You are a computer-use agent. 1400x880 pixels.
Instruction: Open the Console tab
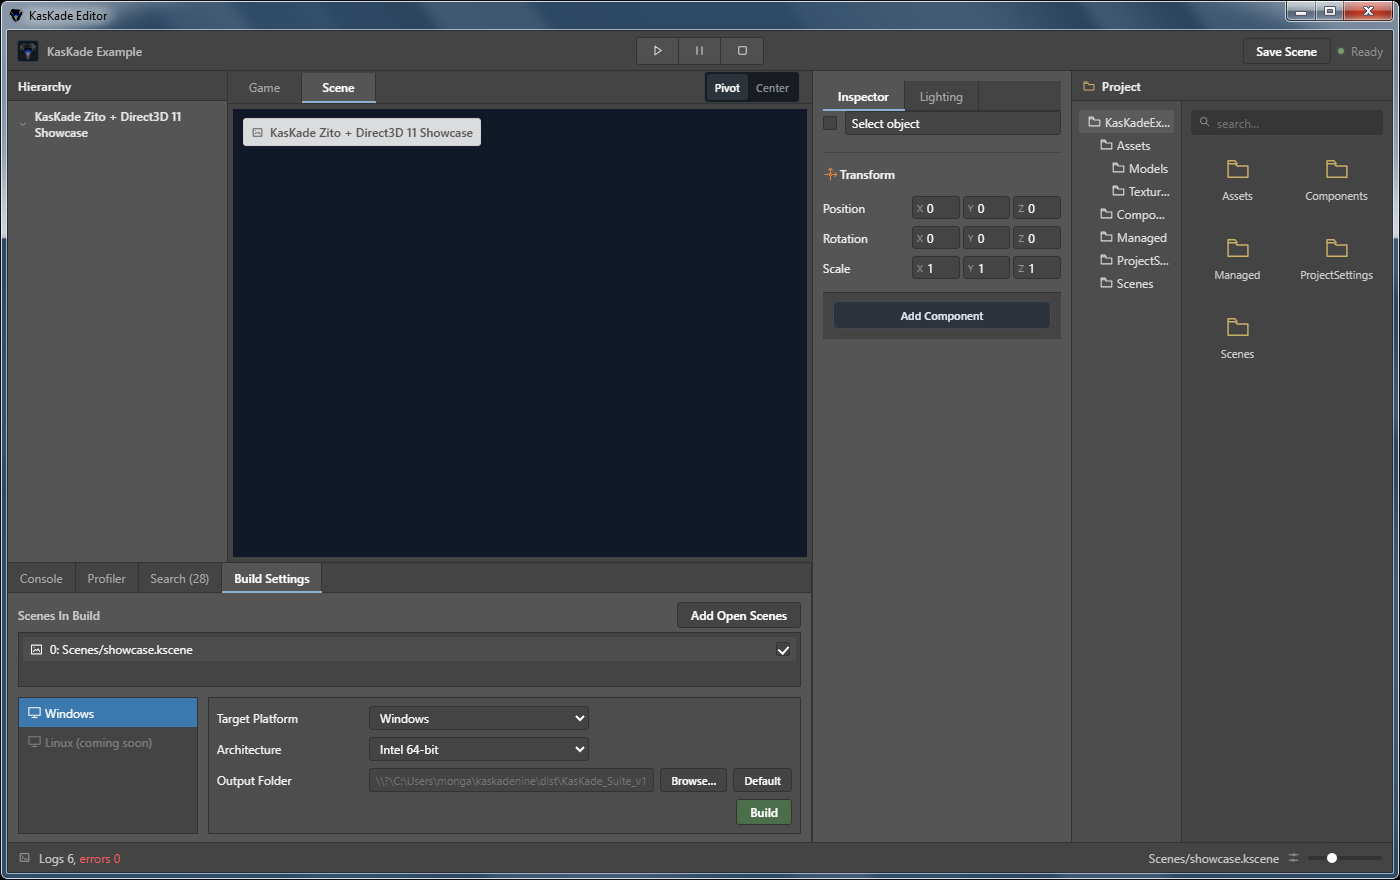pyautogui.click(x=41, y=579)
